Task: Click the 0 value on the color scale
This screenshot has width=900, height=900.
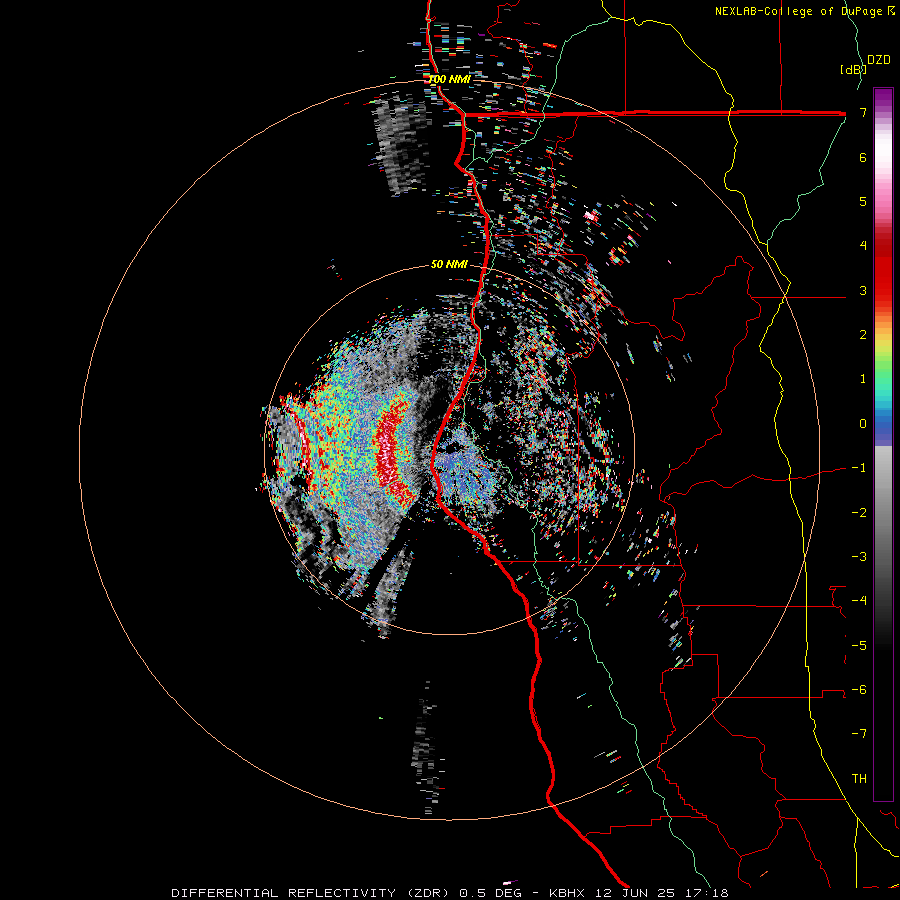Action: 863,424
